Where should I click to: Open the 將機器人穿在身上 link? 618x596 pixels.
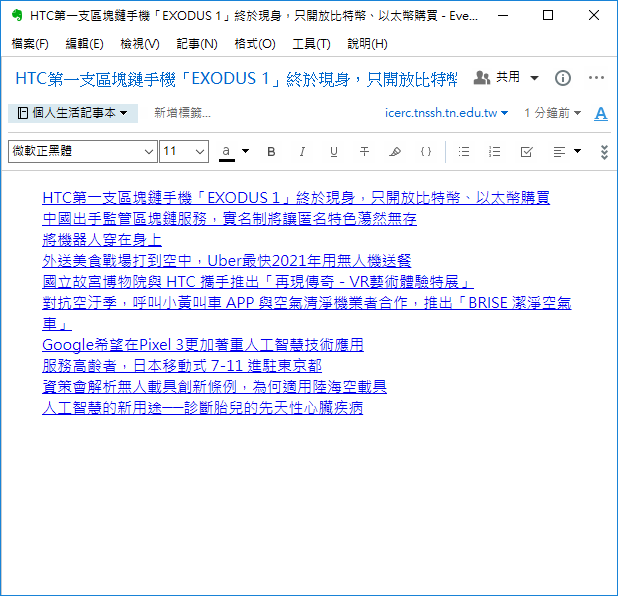pos(102,239)
